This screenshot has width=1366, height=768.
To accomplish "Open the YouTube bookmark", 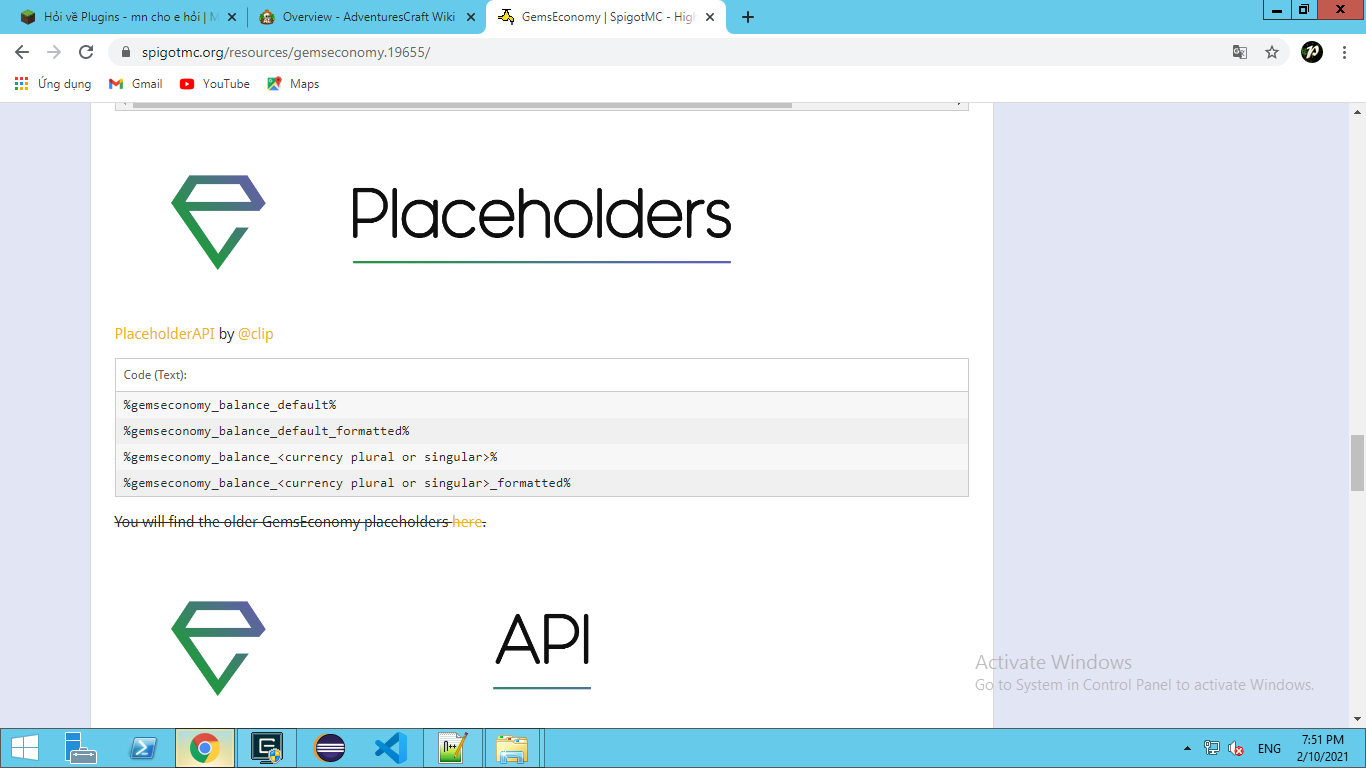I will 215,84.
